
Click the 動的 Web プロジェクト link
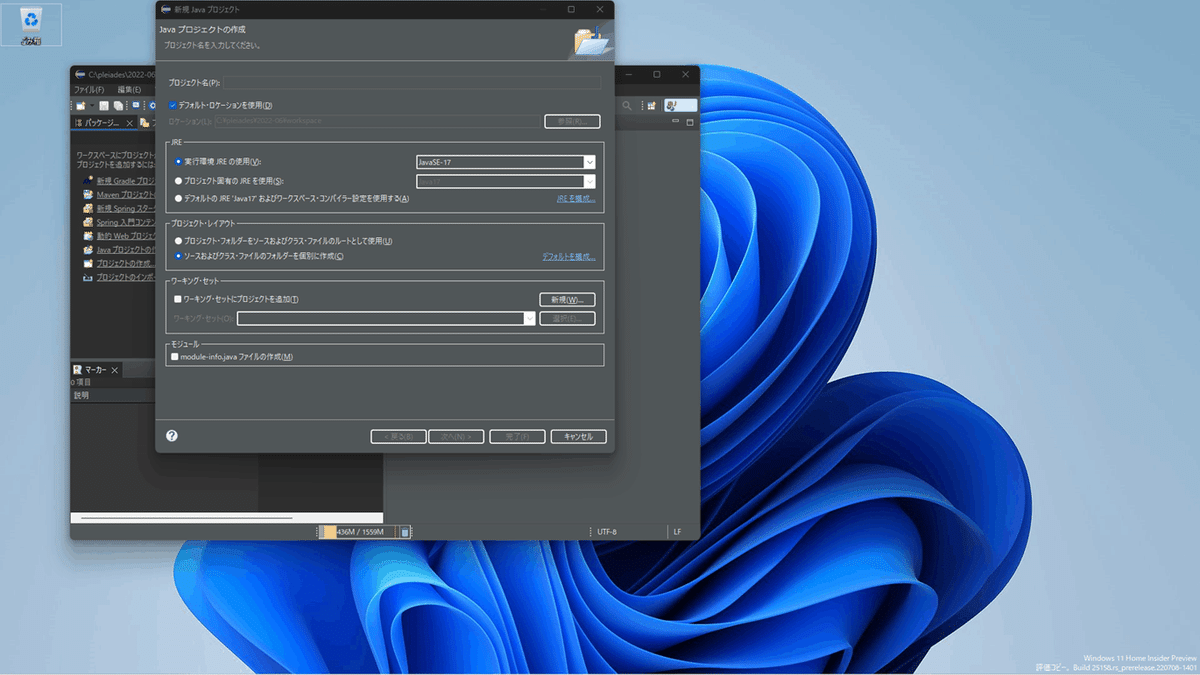[125, 236]
